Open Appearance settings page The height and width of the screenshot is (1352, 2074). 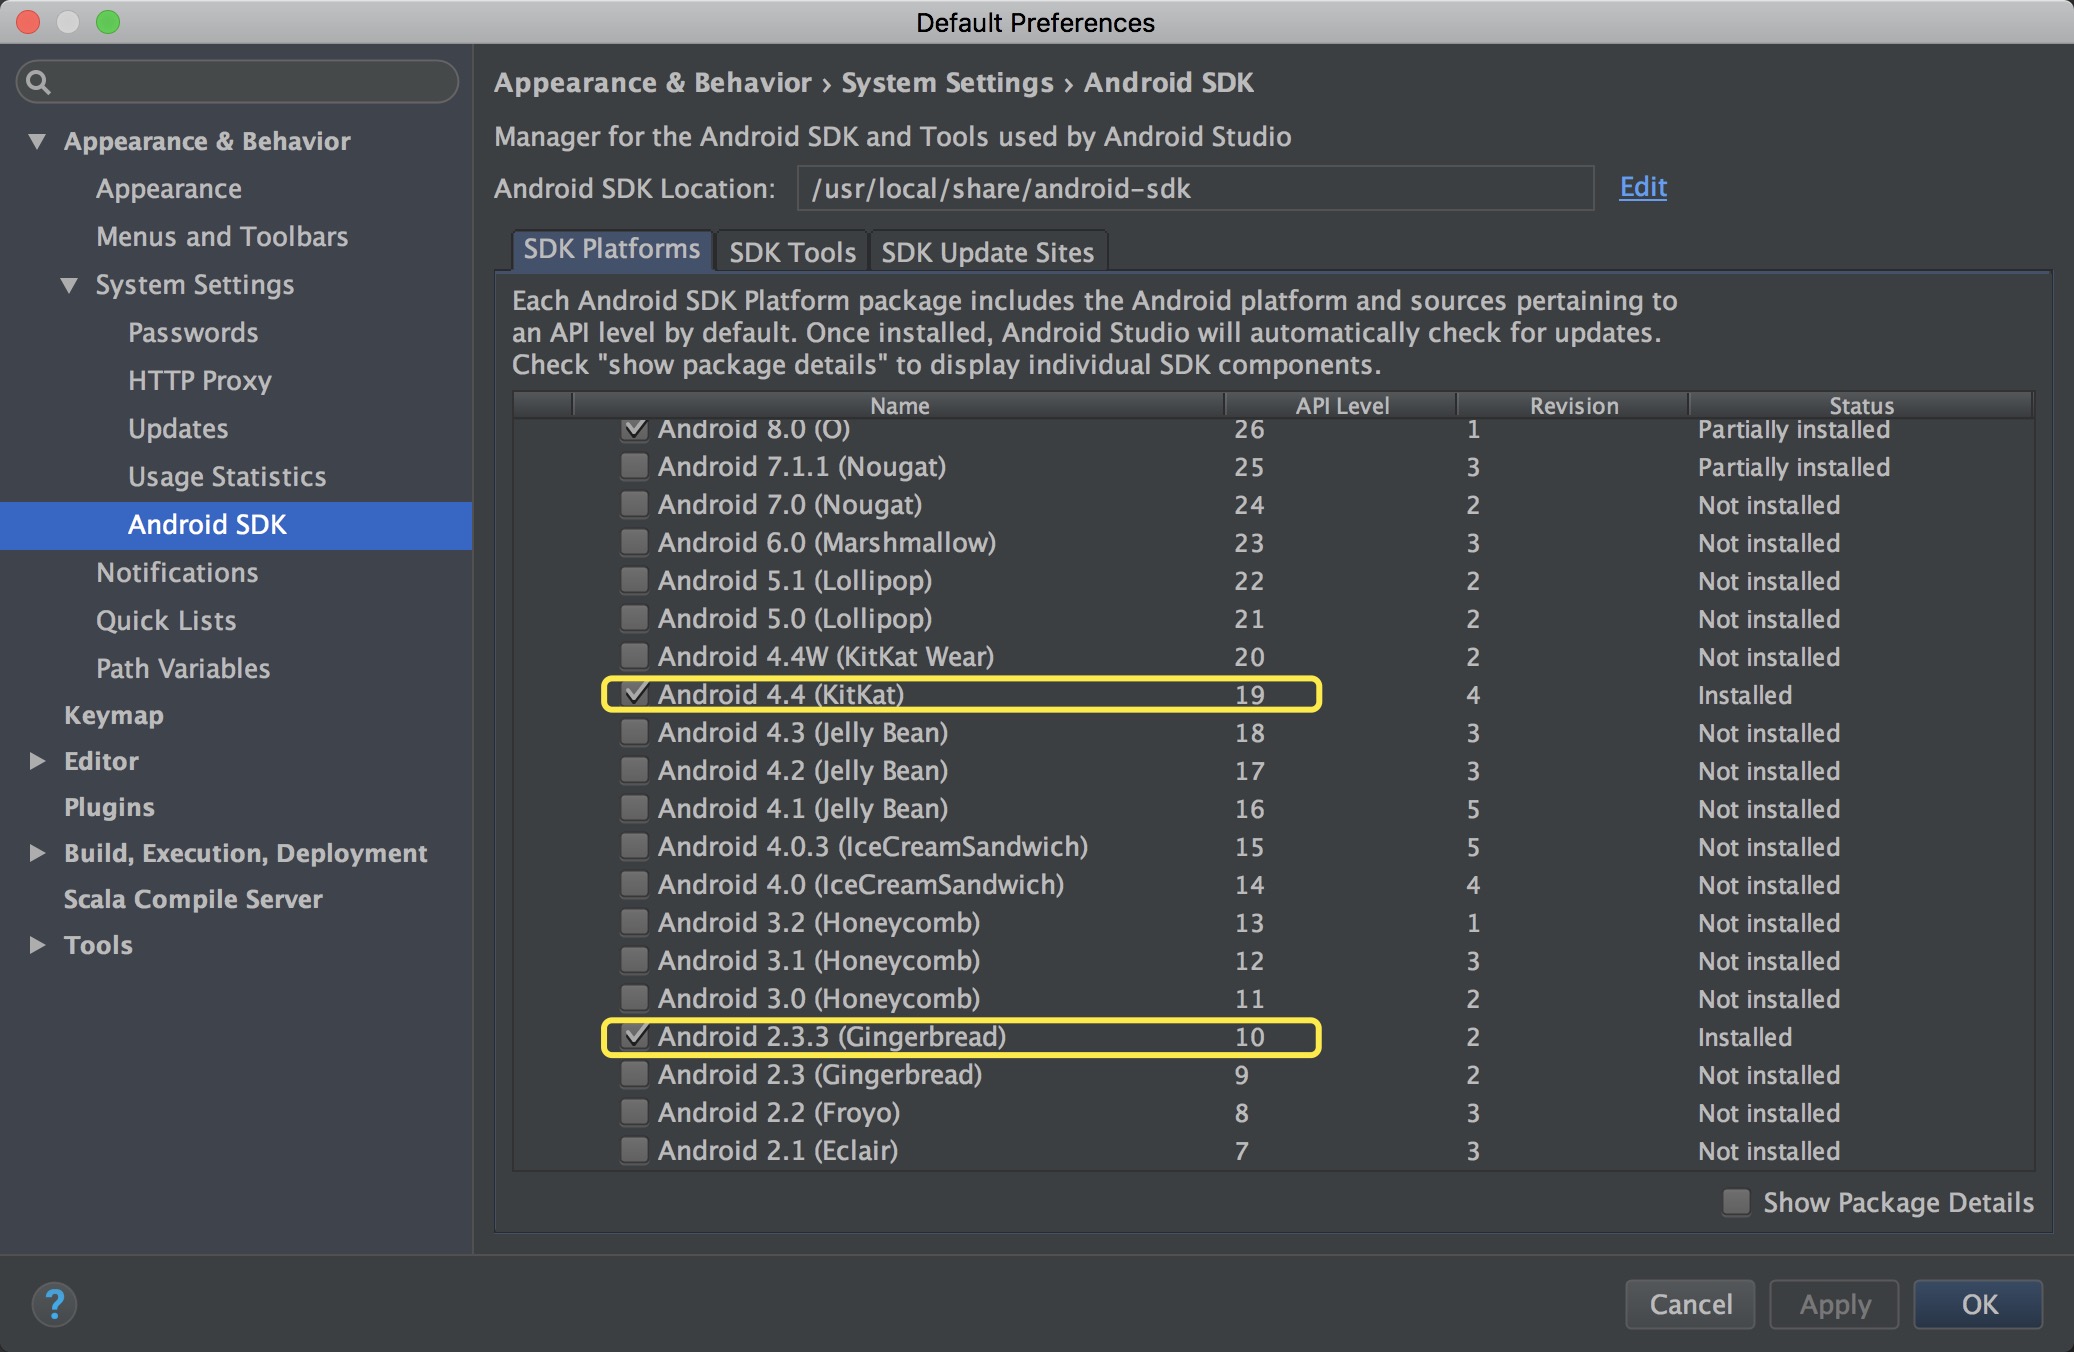(x=169, y=189)
